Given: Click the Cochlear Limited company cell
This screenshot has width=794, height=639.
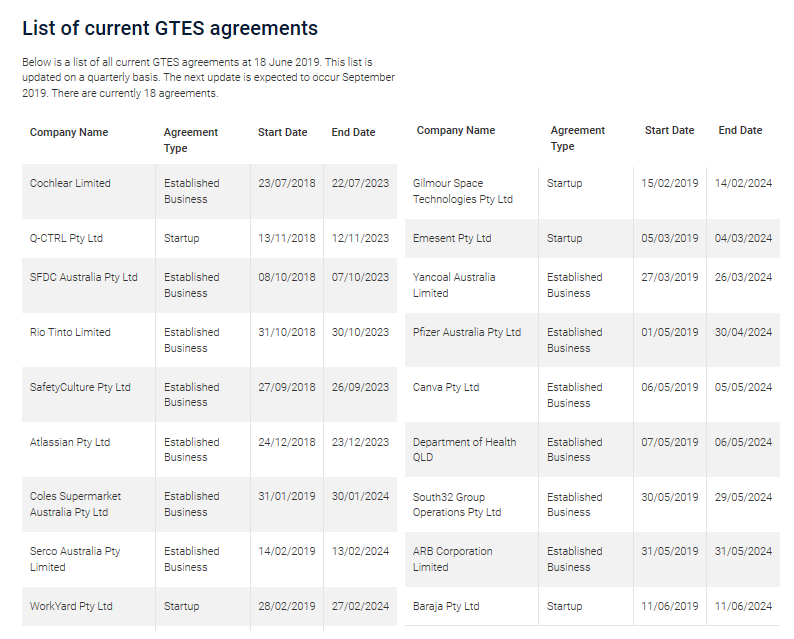Looking at the screenshot, I should [70, 183].
